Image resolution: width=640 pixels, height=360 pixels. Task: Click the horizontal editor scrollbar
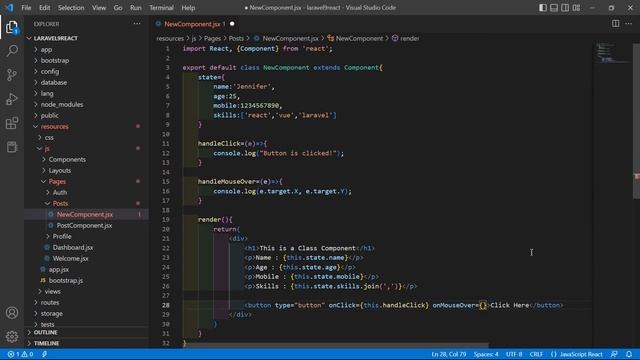pos(337,345)
